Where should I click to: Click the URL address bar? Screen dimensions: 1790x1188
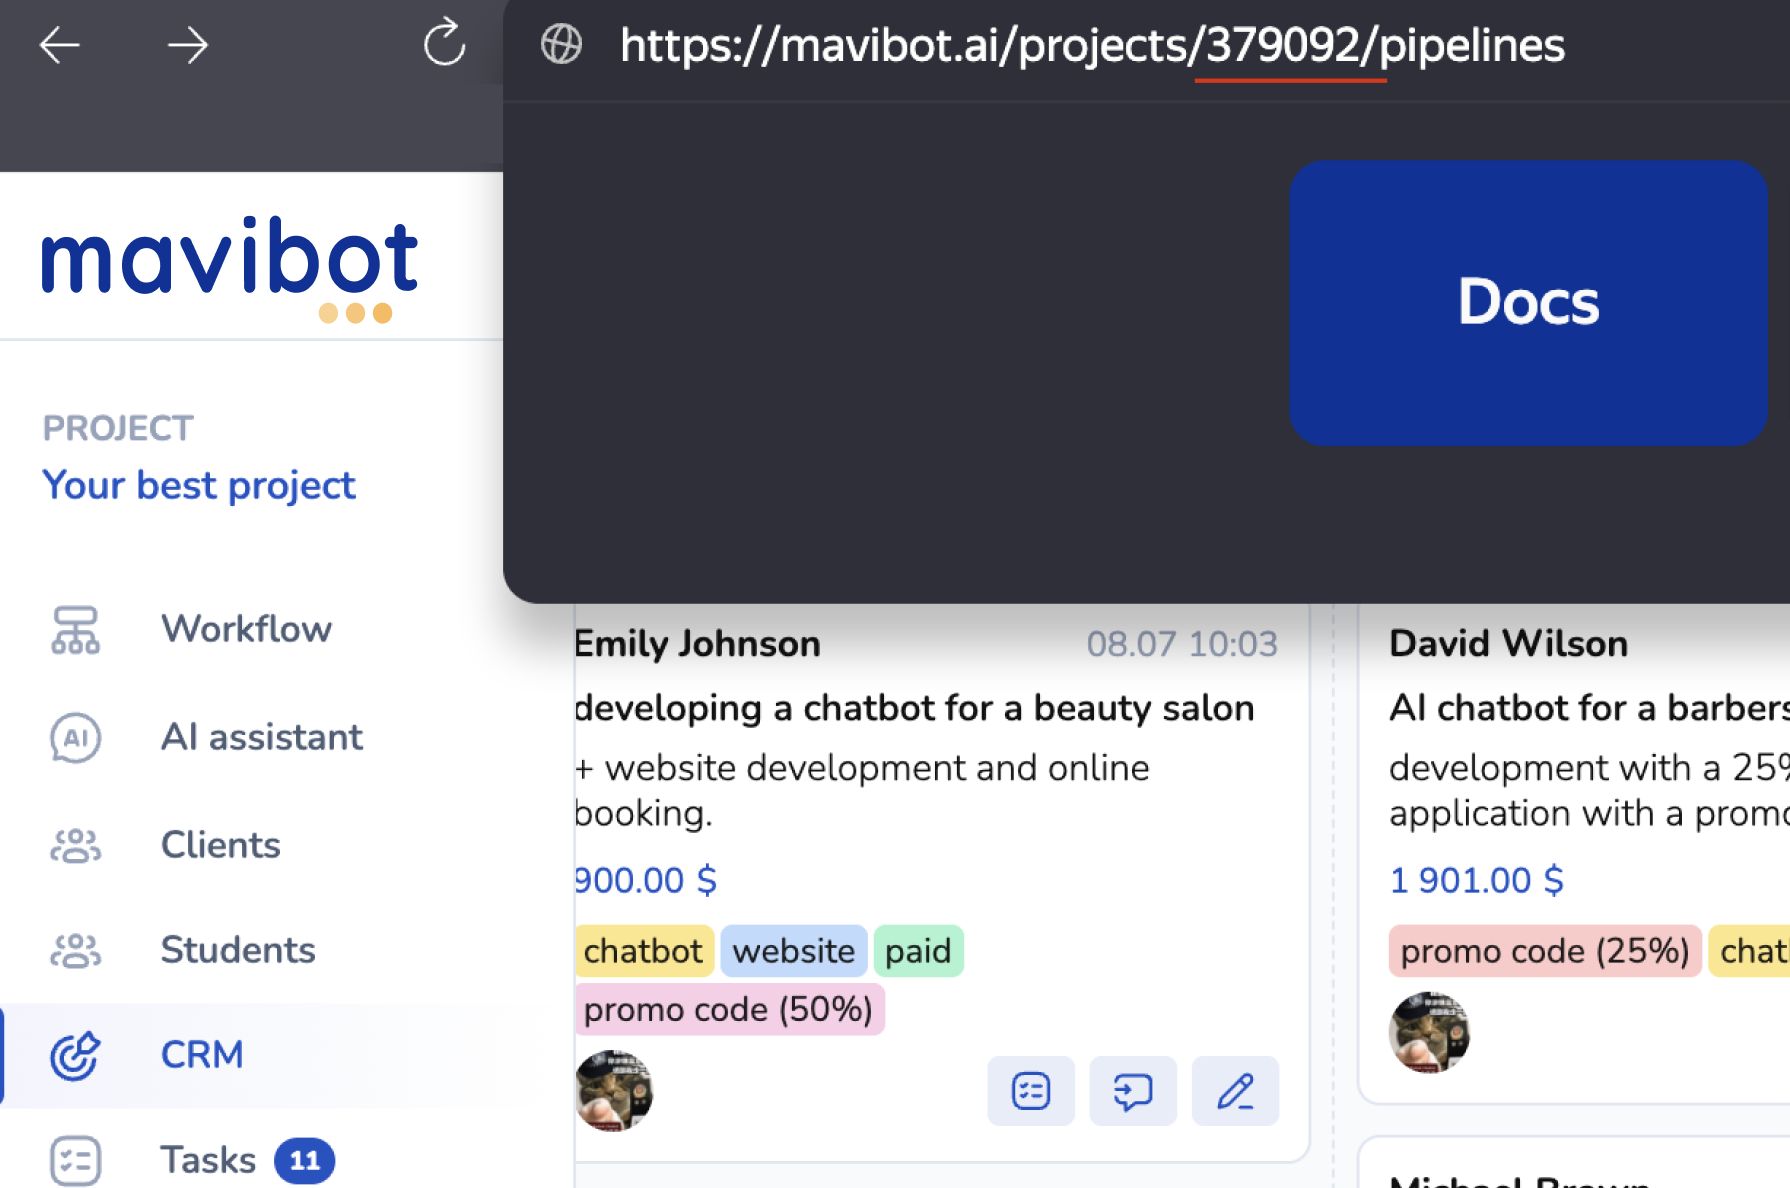[1090, 46]
